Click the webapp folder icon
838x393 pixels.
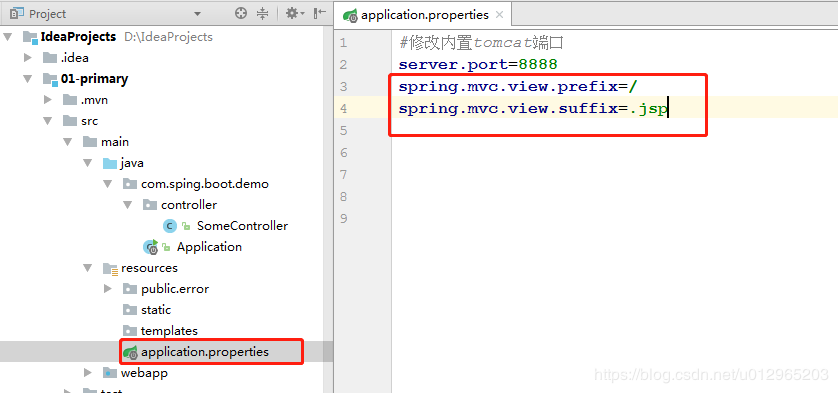(109, 373)
